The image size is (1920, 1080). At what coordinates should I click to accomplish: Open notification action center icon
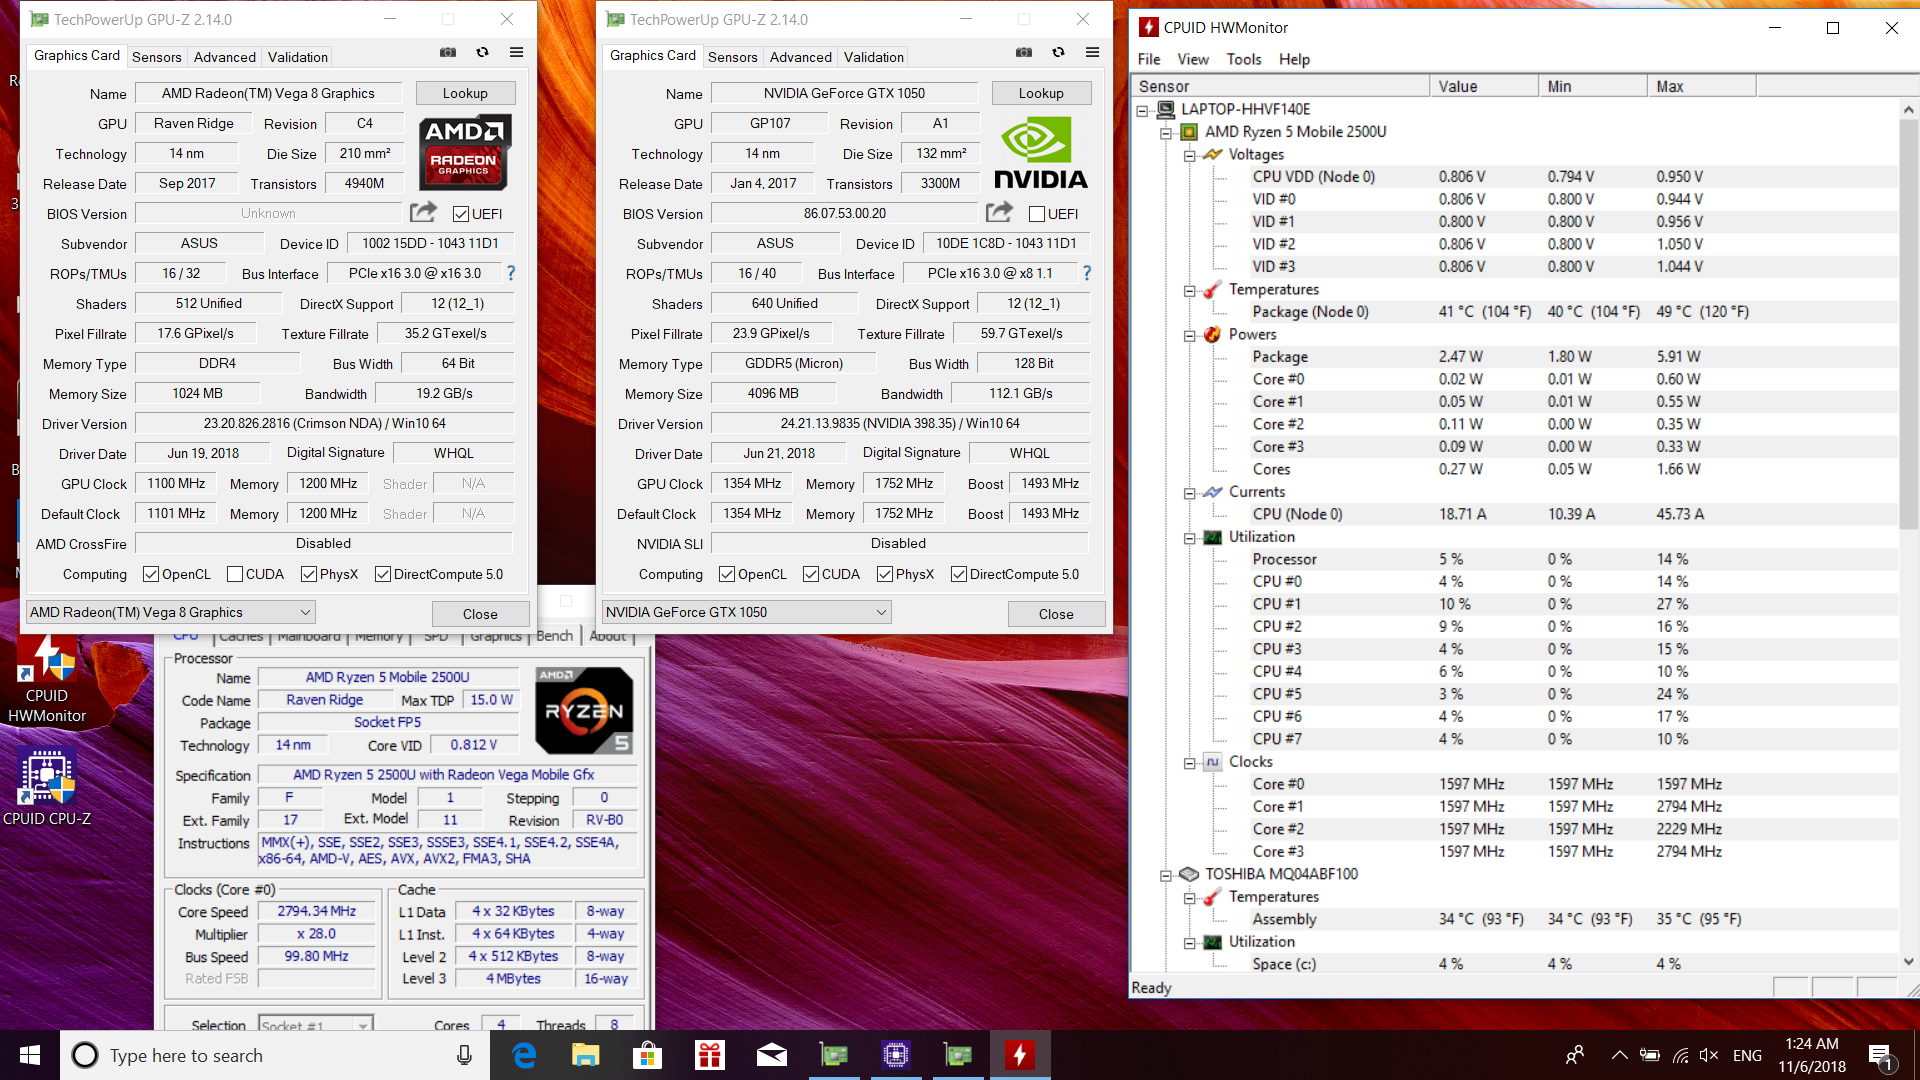(x=1880, y=1056)
